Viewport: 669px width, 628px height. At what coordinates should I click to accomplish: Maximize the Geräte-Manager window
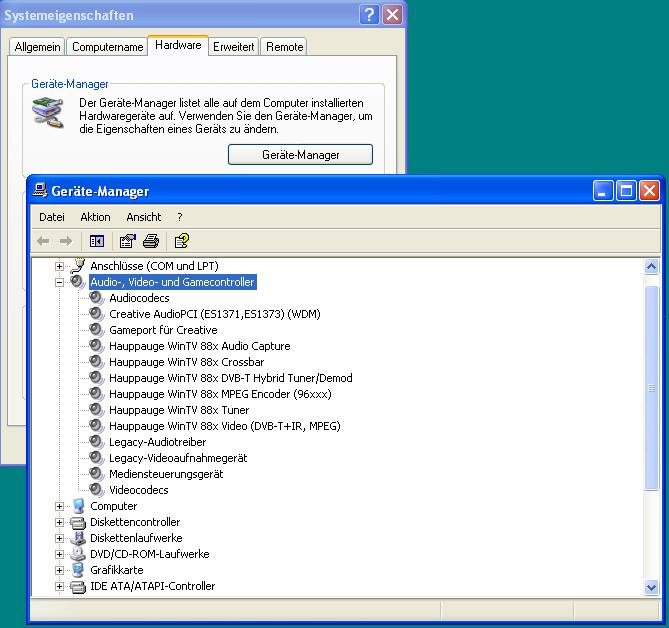coord(626,190)
